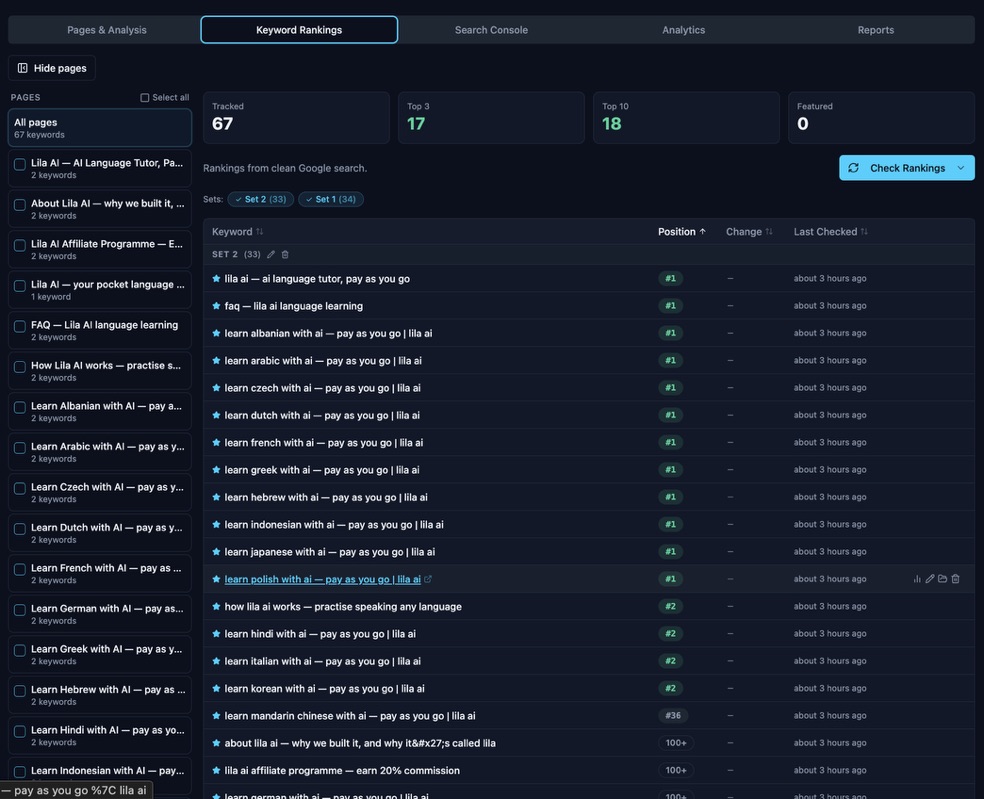Check the Learn Albanian with AI page checkbox
984x799 pixels.
click(x=20, y=407)
